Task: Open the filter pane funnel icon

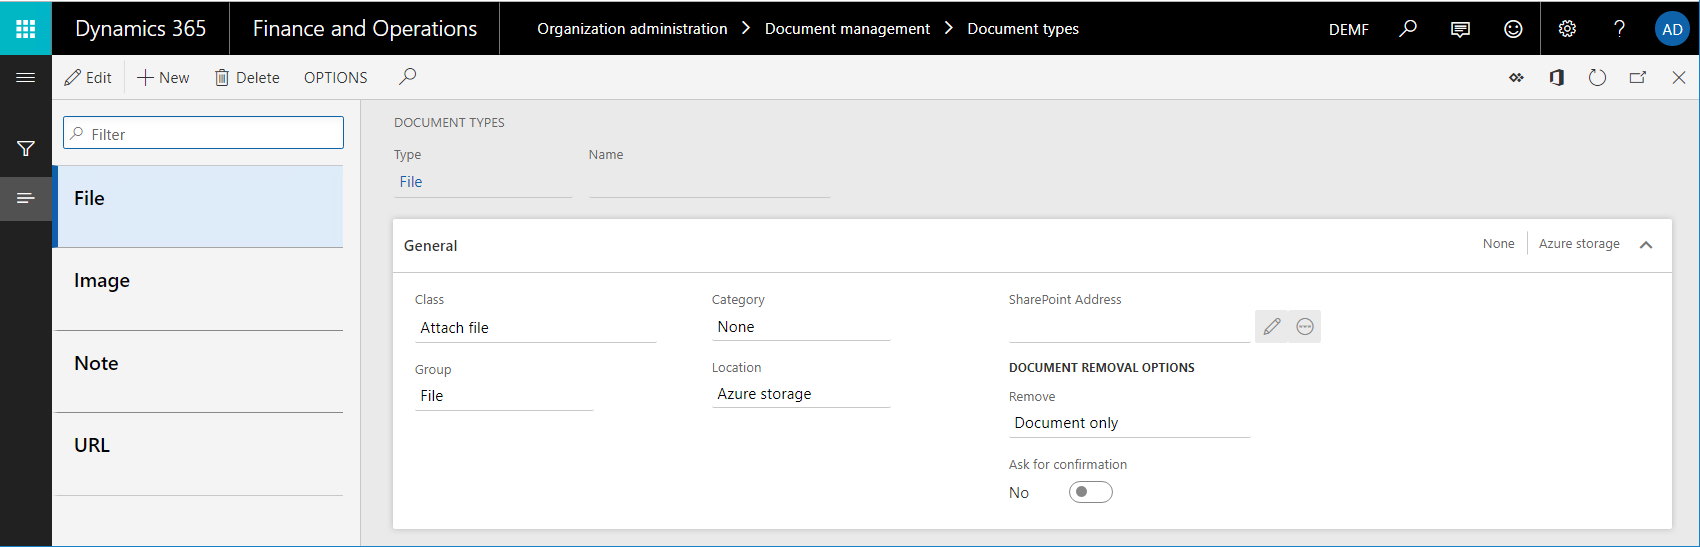Action: [26, 149]
